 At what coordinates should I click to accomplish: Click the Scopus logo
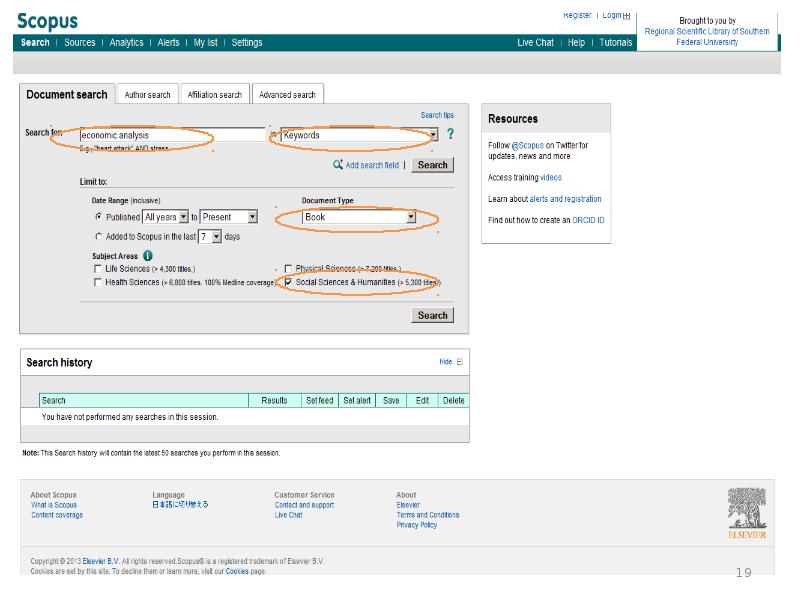pyautogui.click(x=47, y=21)
